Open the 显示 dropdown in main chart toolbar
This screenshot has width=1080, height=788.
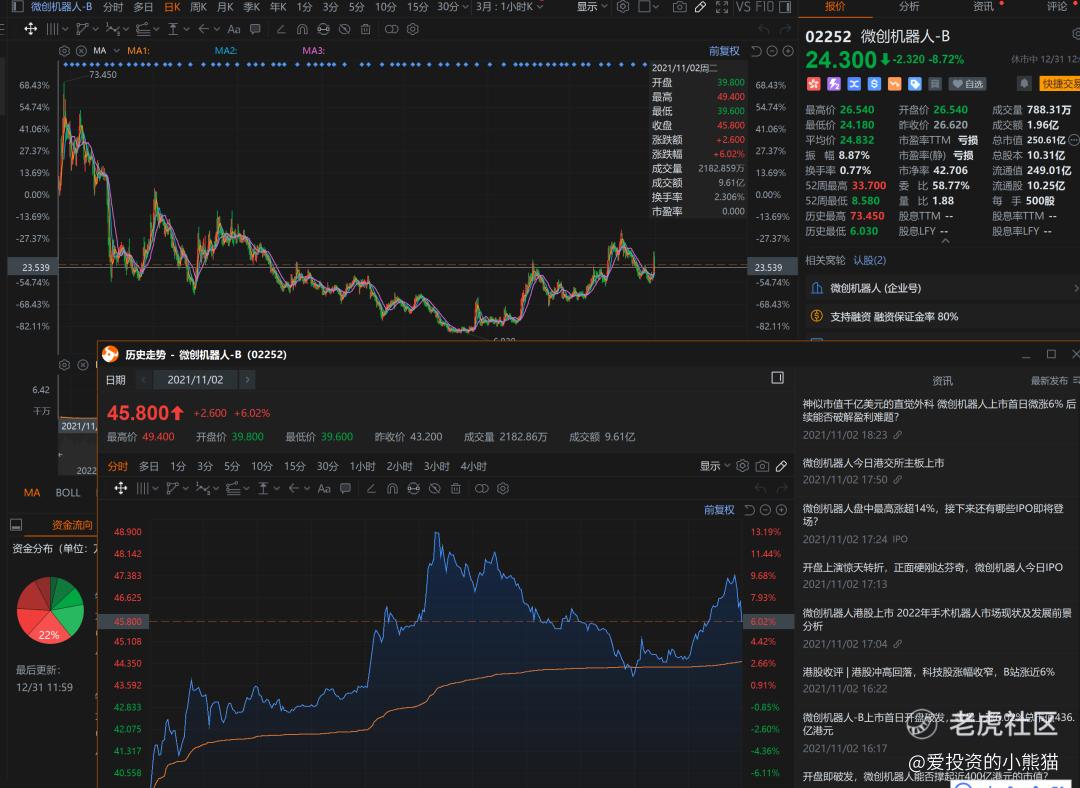click(x=592, y=7)
